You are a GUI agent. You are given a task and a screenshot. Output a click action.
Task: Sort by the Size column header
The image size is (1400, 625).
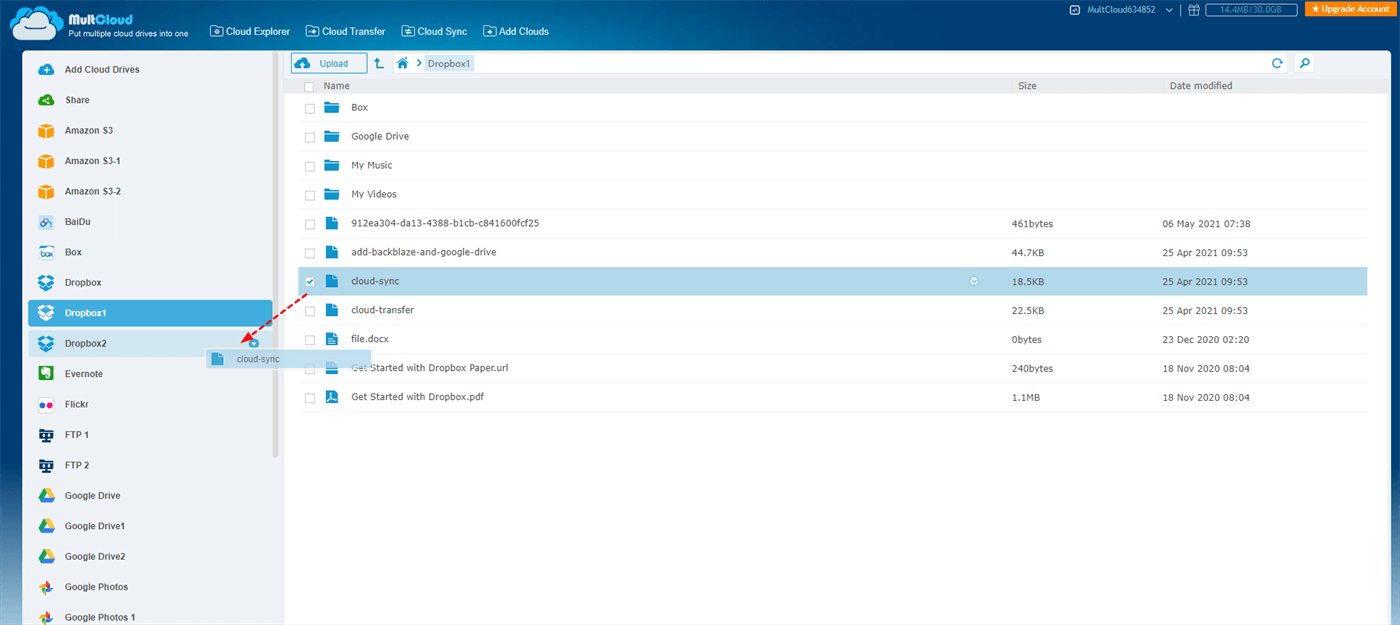click(1027, 86)
